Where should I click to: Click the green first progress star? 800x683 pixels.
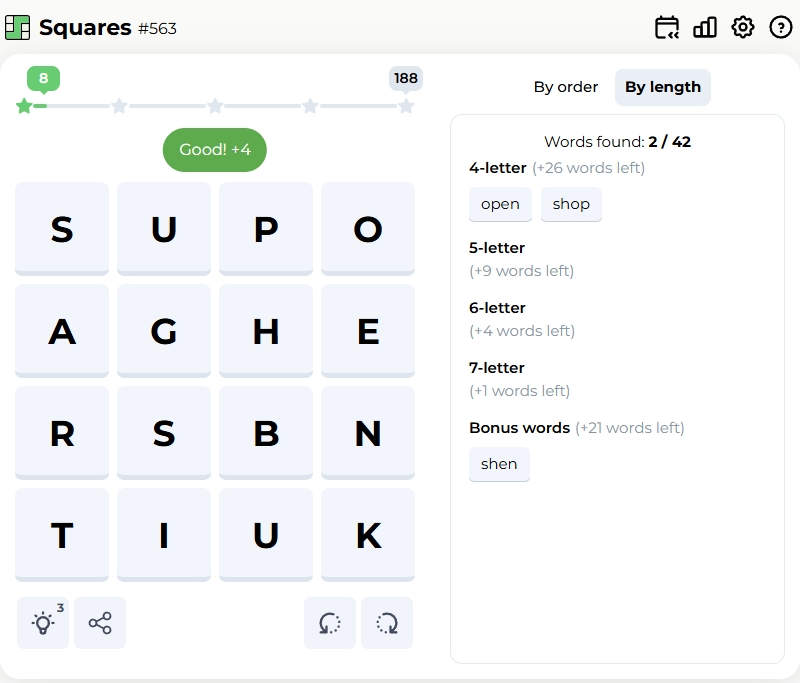(x=24, y=106)
